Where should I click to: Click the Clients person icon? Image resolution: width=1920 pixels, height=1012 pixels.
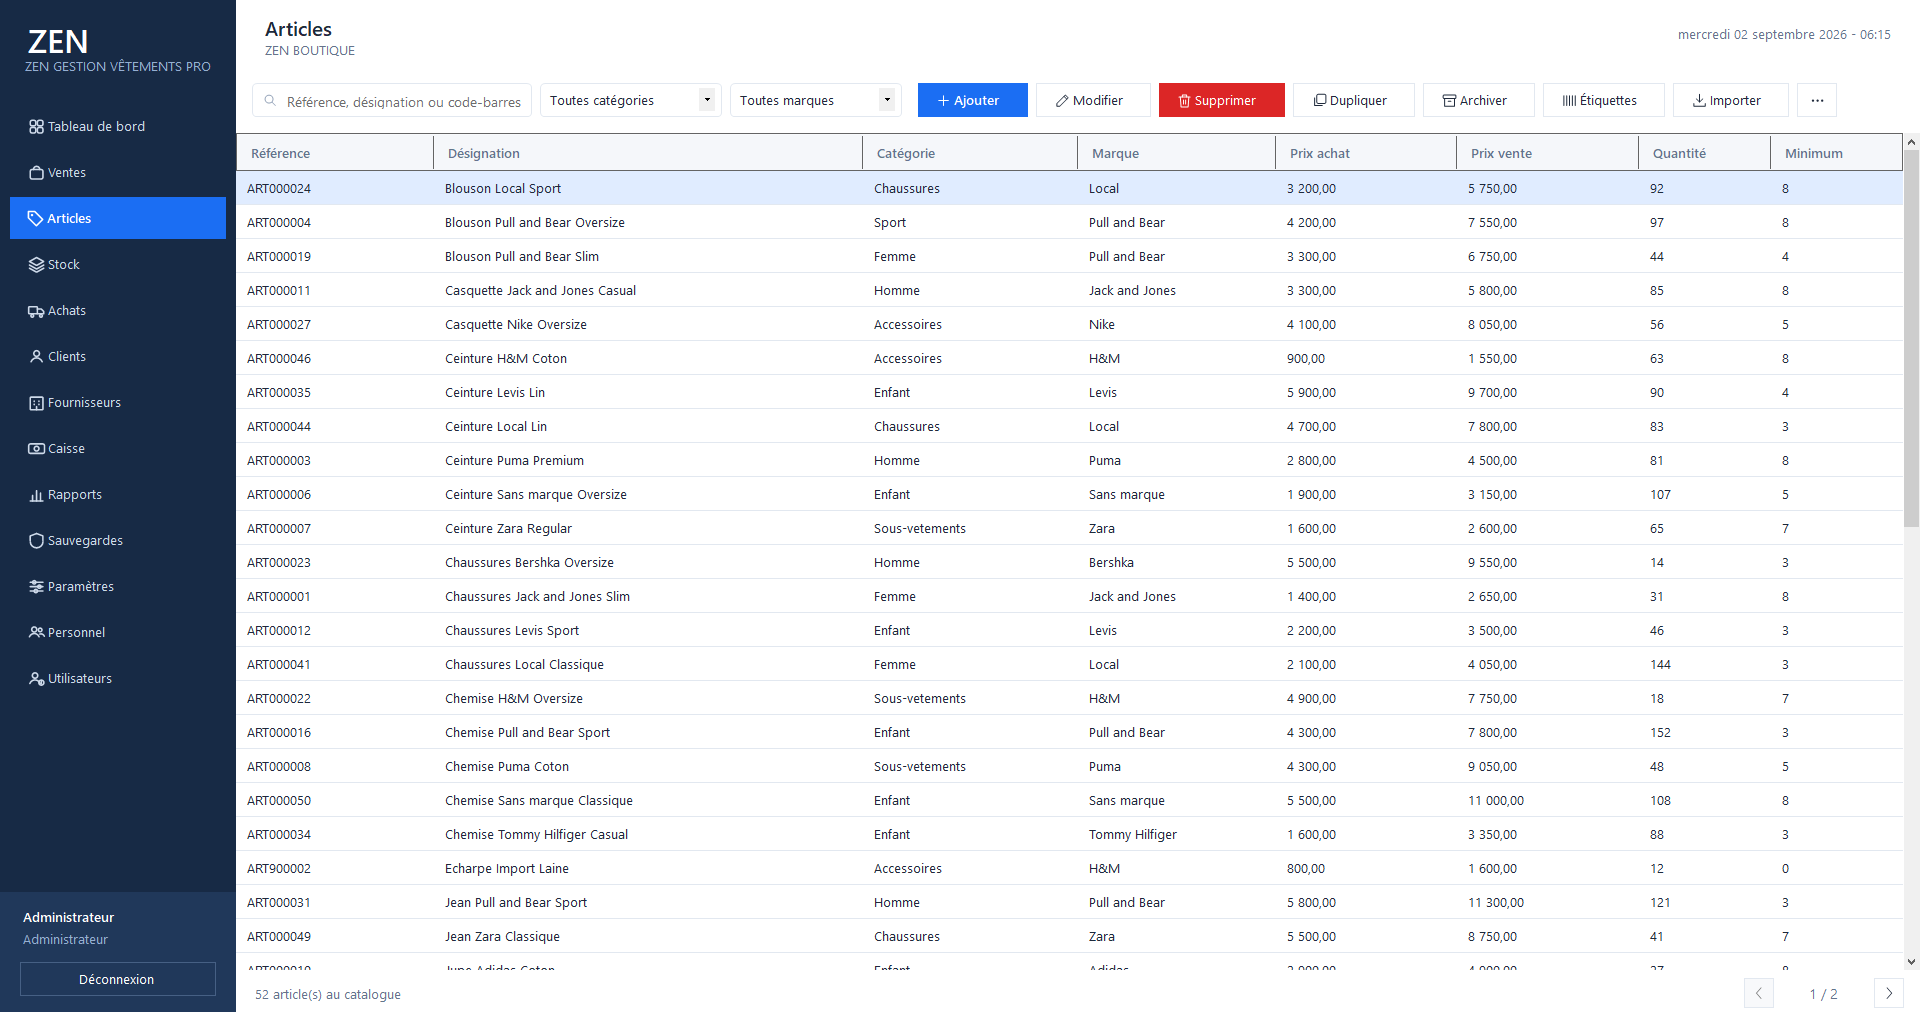pos(36,357)
